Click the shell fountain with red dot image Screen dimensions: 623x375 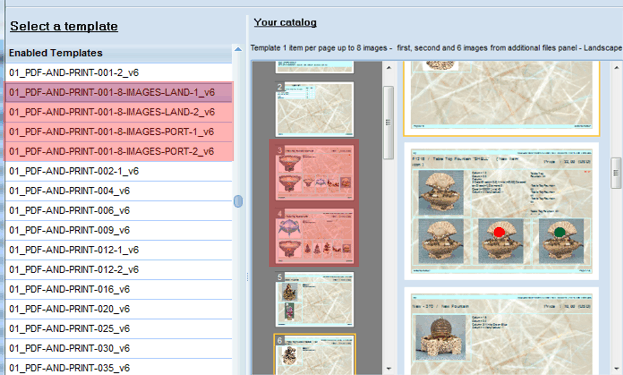click(x=501, y=241)
